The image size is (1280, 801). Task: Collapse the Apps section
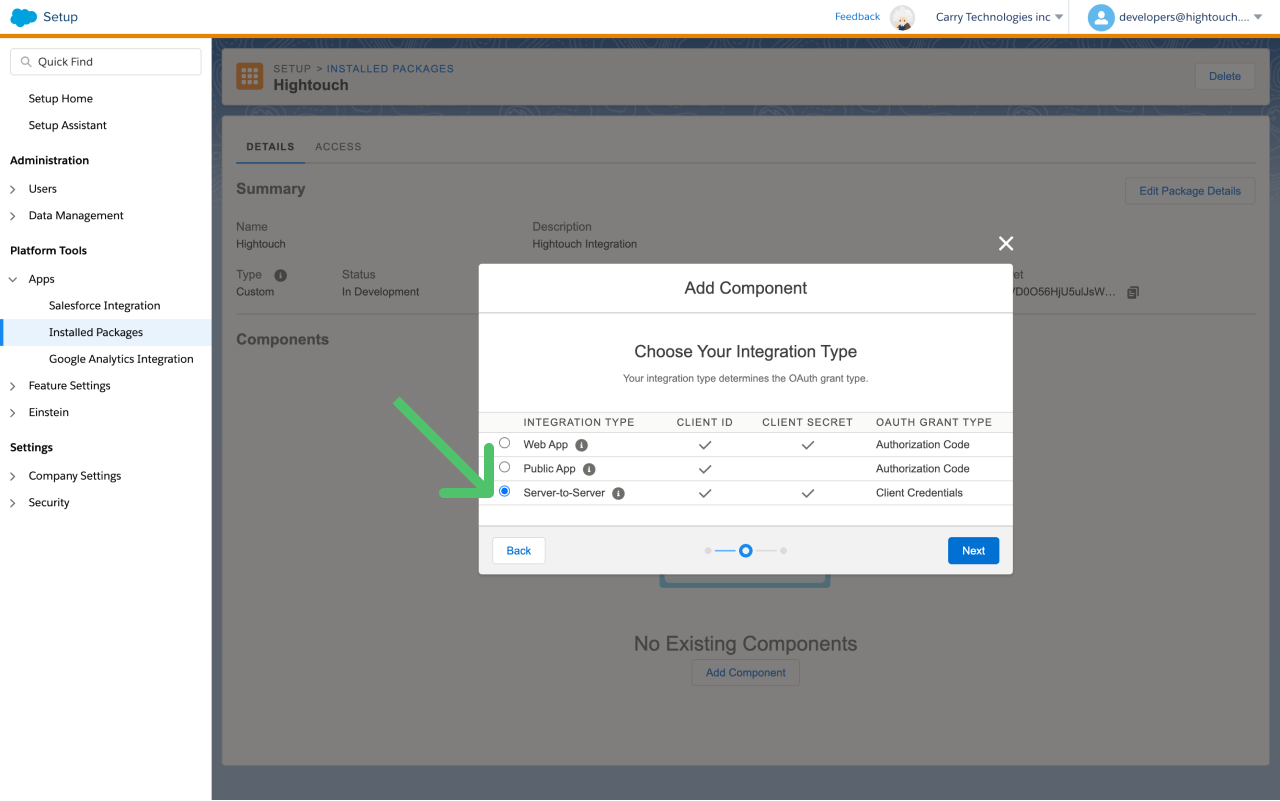[13, 280]
